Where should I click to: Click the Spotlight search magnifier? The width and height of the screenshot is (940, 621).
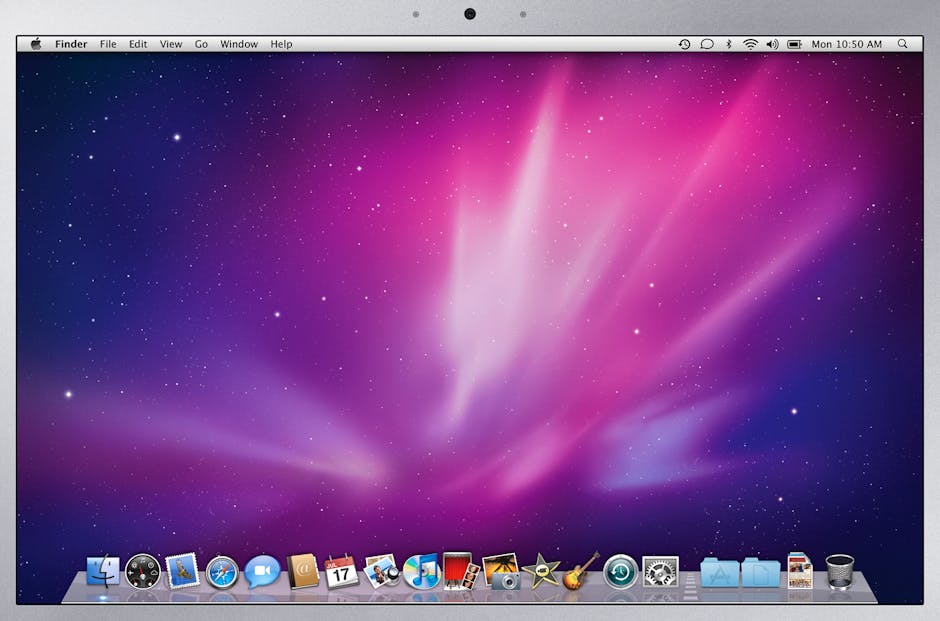click(x=903, y=44)
